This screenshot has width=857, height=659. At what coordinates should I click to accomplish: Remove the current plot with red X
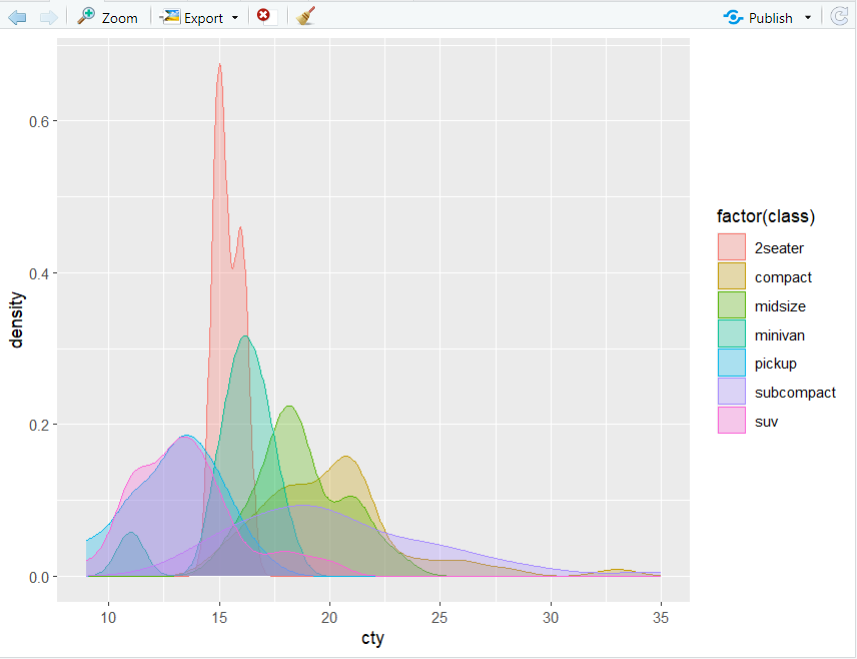click(264, 15)
